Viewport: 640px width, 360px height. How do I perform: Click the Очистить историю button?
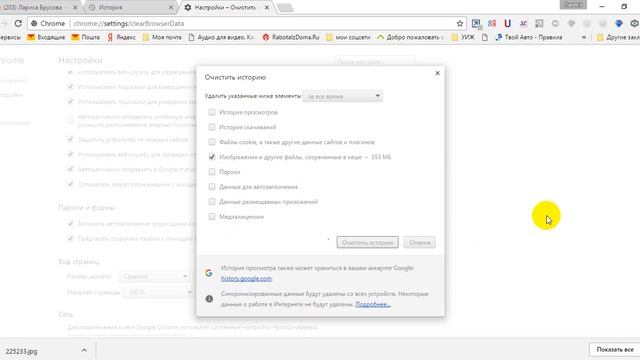[x=367, y=242]
